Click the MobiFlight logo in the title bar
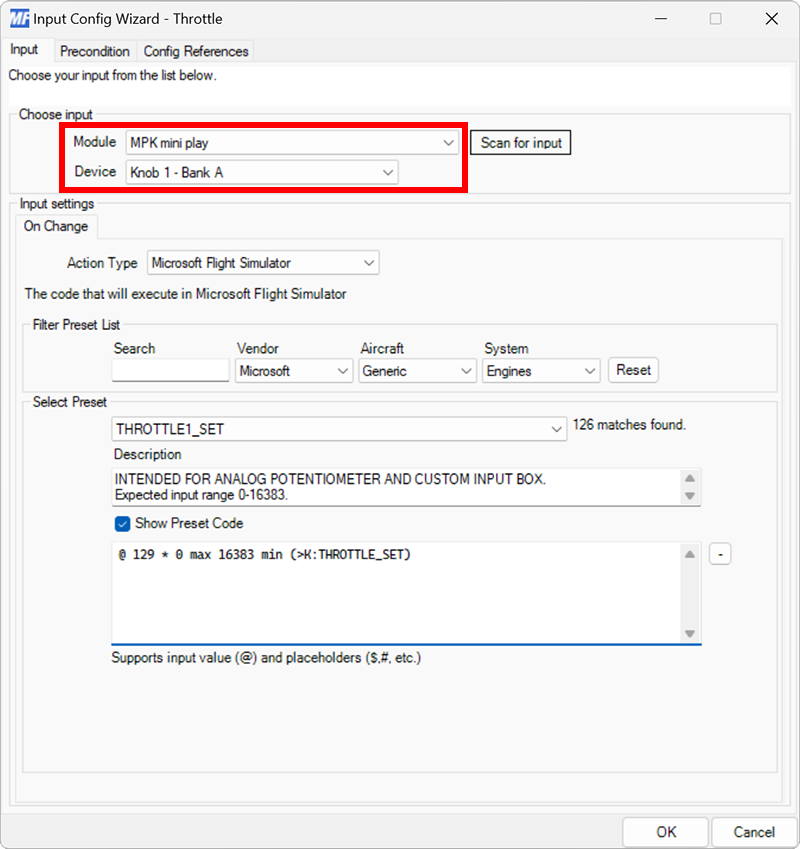800x849 pixels. [18, 18]
